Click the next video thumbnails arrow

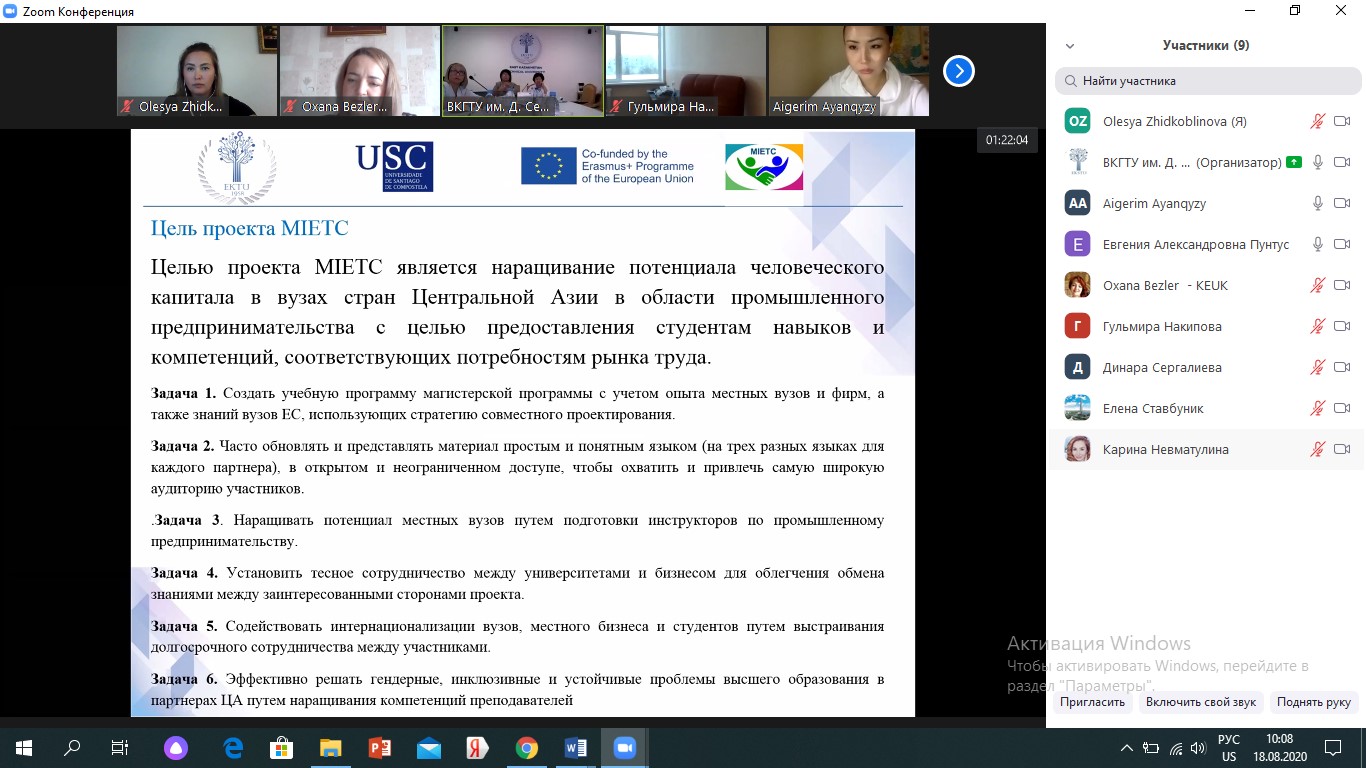958,71
